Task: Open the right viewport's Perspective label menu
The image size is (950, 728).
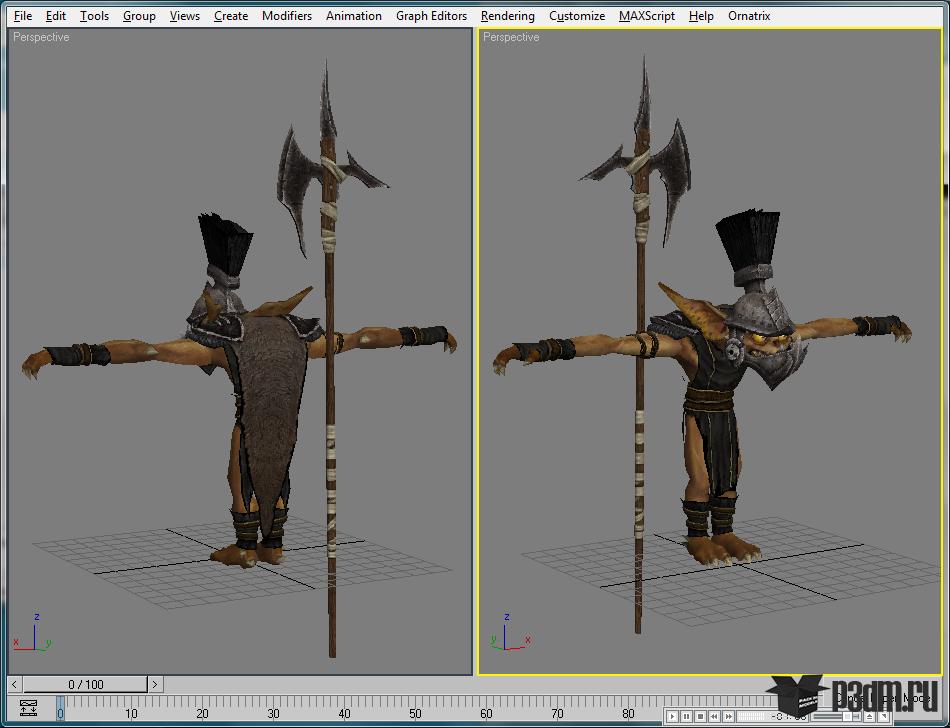Action: point(511,37)
